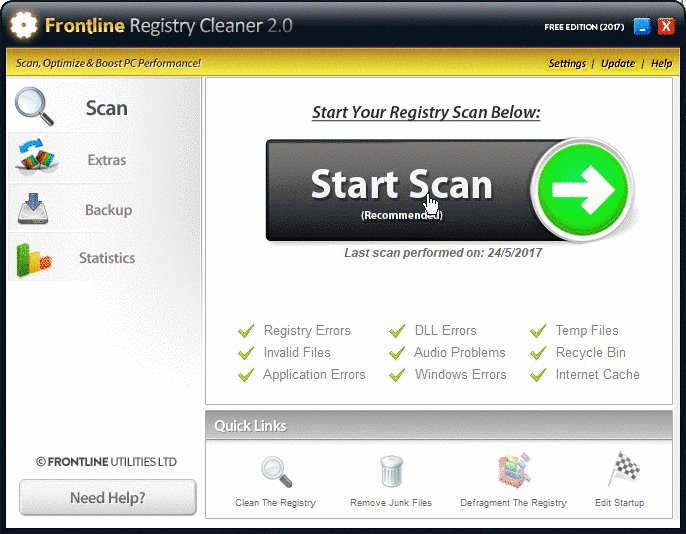The image size is (686, 534).
Task: Click the Audio Problems text
Action: point(459,353)
